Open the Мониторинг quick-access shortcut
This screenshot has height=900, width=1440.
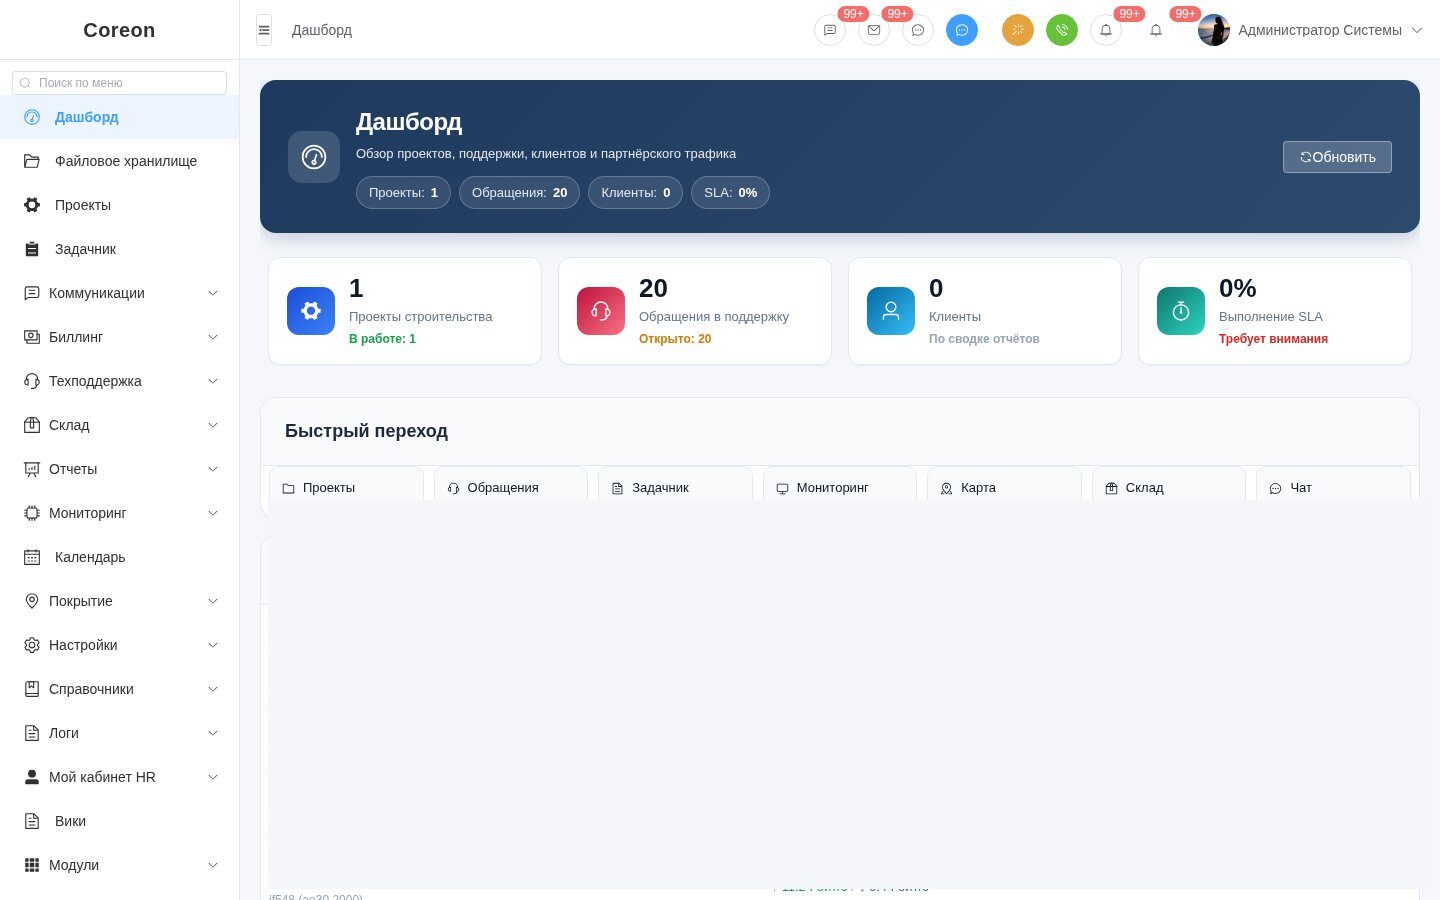[840, 485]
